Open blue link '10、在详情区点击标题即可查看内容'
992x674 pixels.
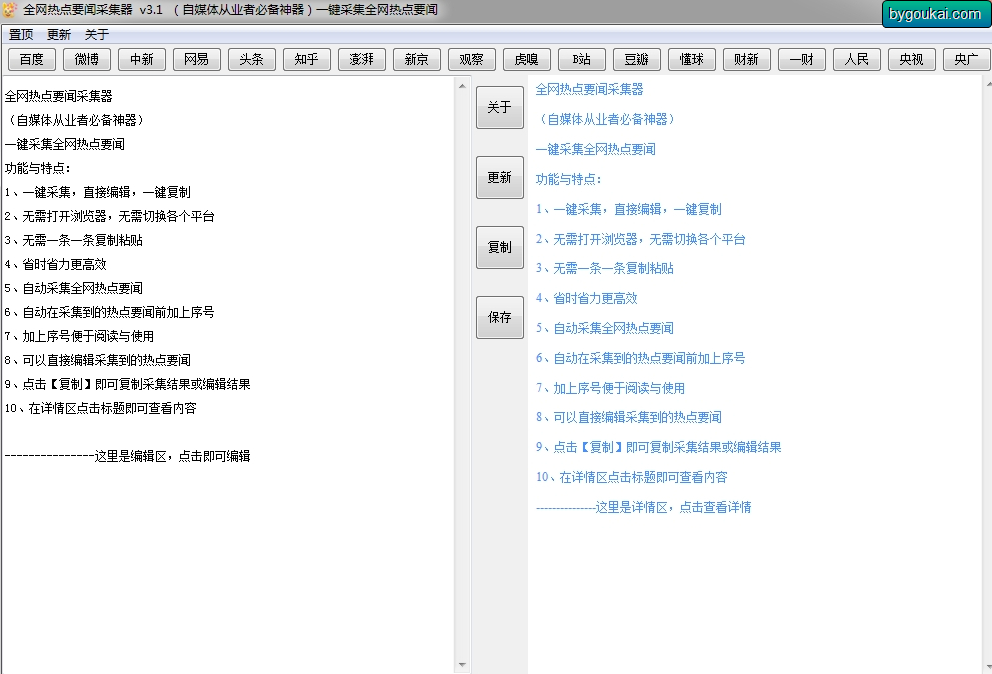point(631,477)
